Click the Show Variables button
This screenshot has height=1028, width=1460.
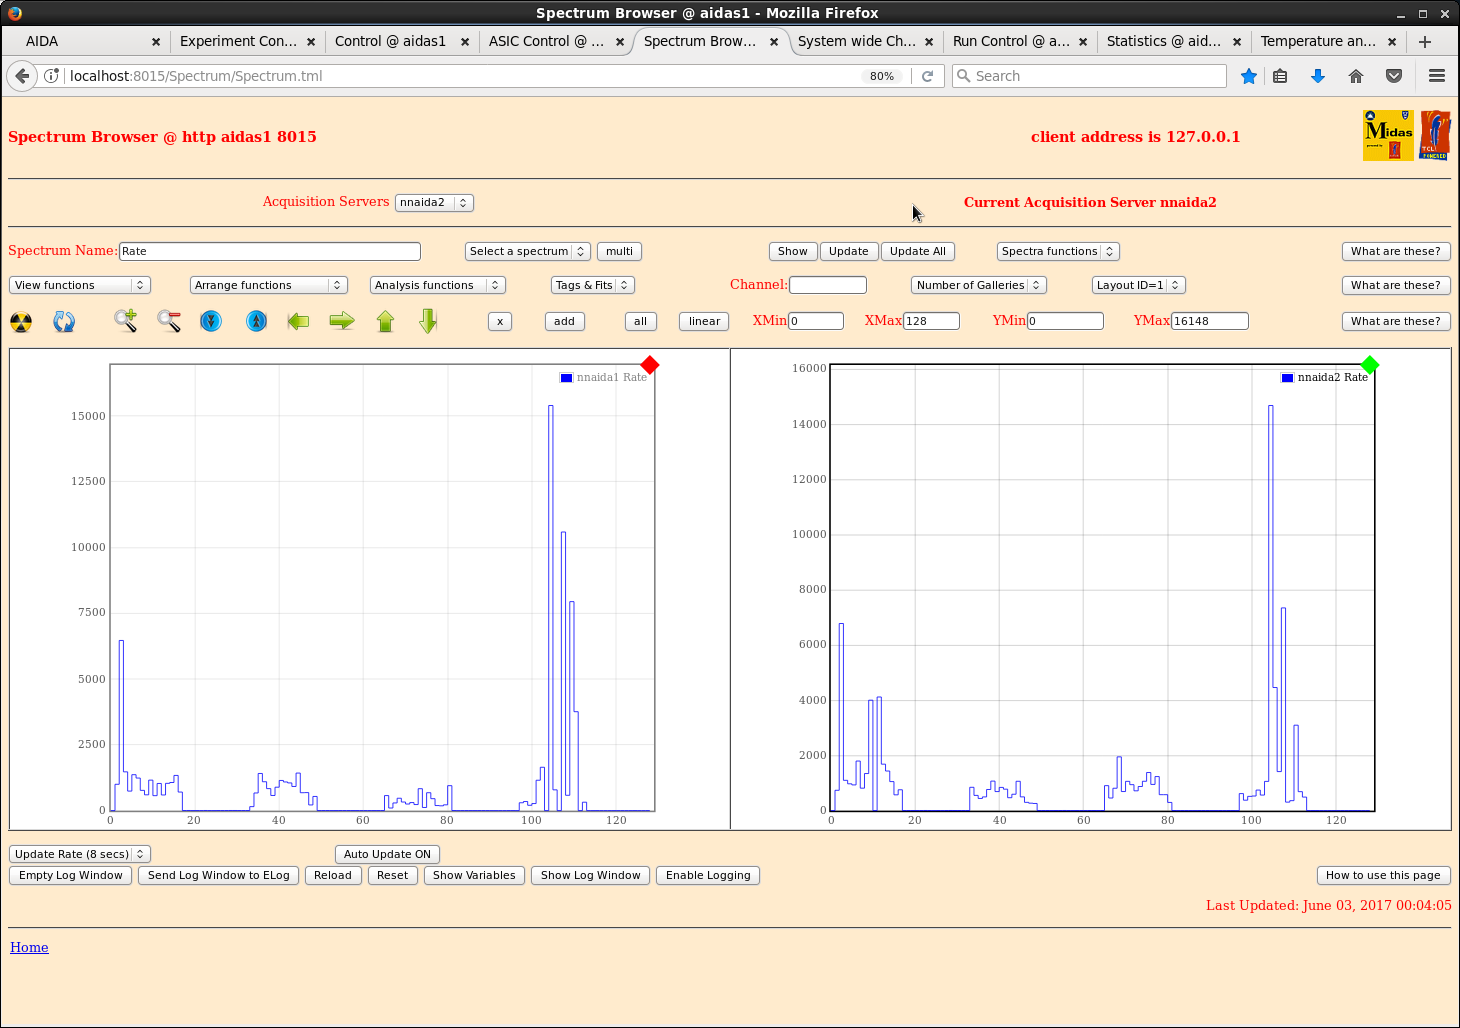474,875
